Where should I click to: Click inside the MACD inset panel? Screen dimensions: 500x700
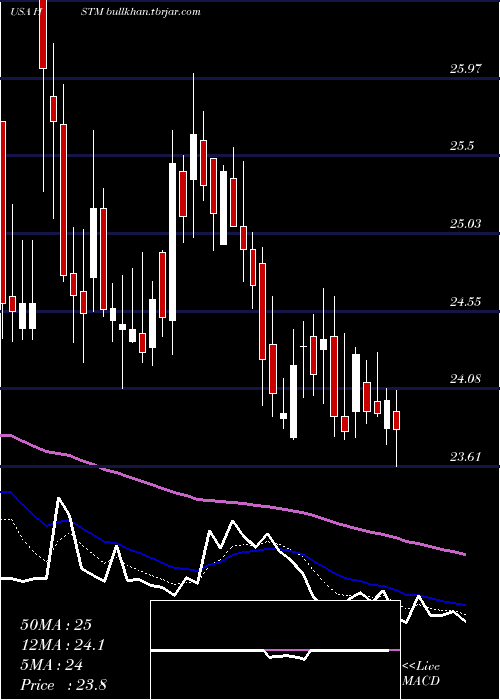[x=275, y=650]
